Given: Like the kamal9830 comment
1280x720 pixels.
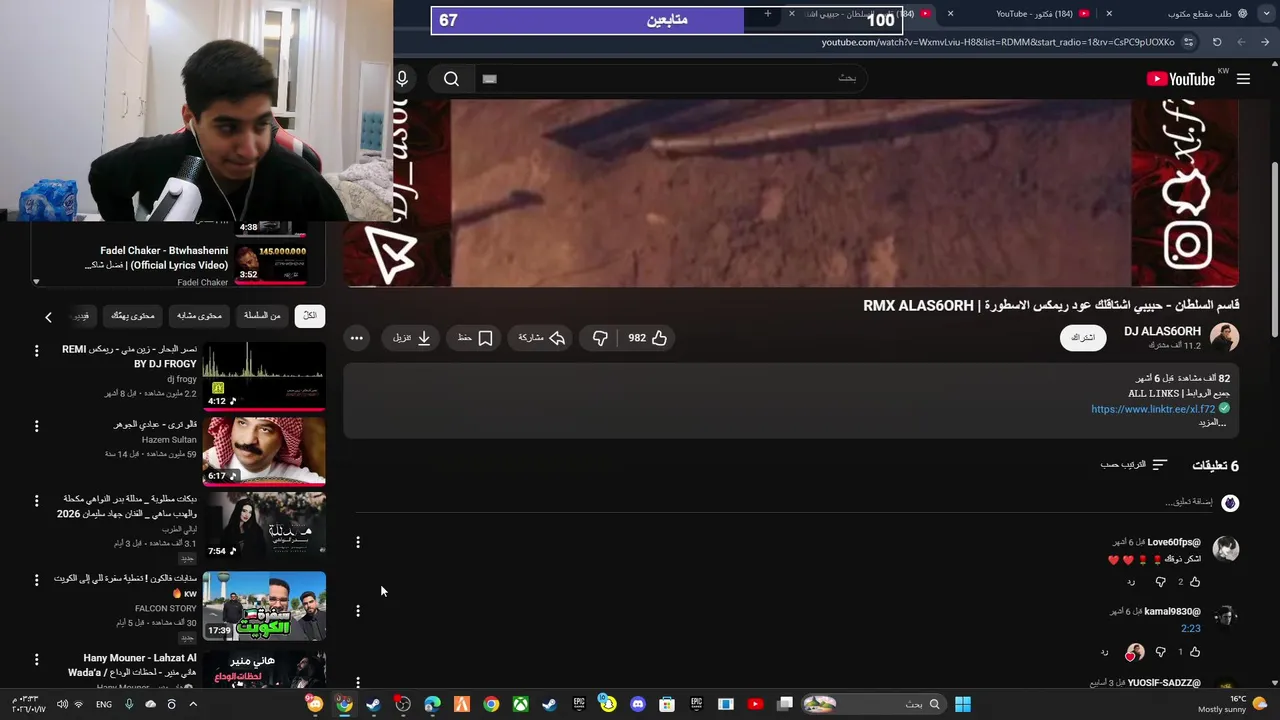Looking at the screenshot, I should [x=1194, y=652].
